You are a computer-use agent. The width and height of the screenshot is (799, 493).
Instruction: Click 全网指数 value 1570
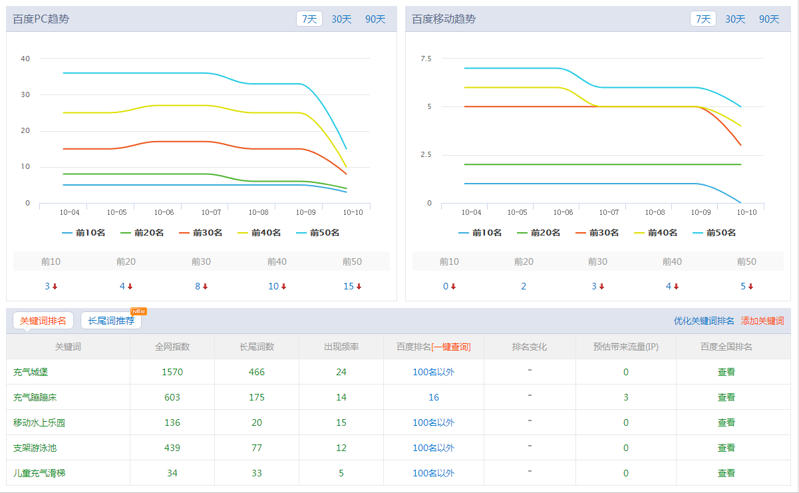pyautogui.click(x=172, y=372)
